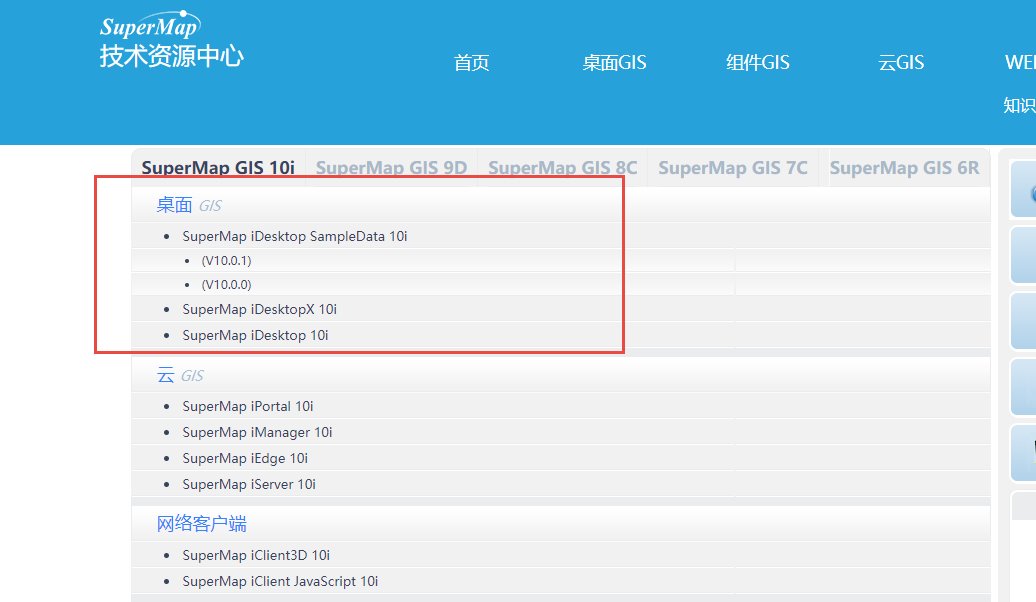This screenshot has width=1036, height=602.
Task: Click the SuperMap 技术资源中心 logo
Action: tap(172, 40)
